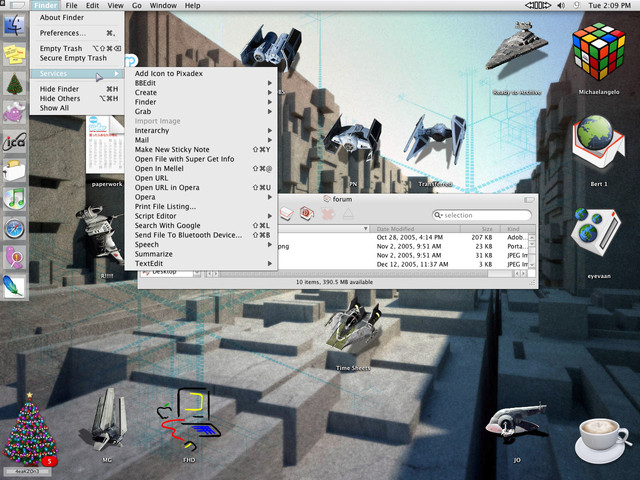
Task: Select the FHD drawn computer icon
Action: point(188,418)
